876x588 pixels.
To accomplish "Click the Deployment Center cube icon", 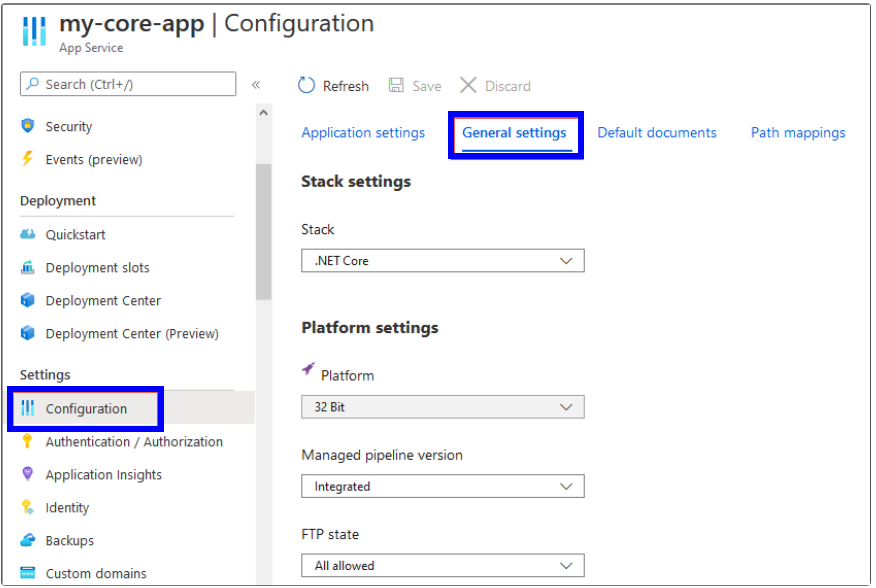I will point(27,300).
